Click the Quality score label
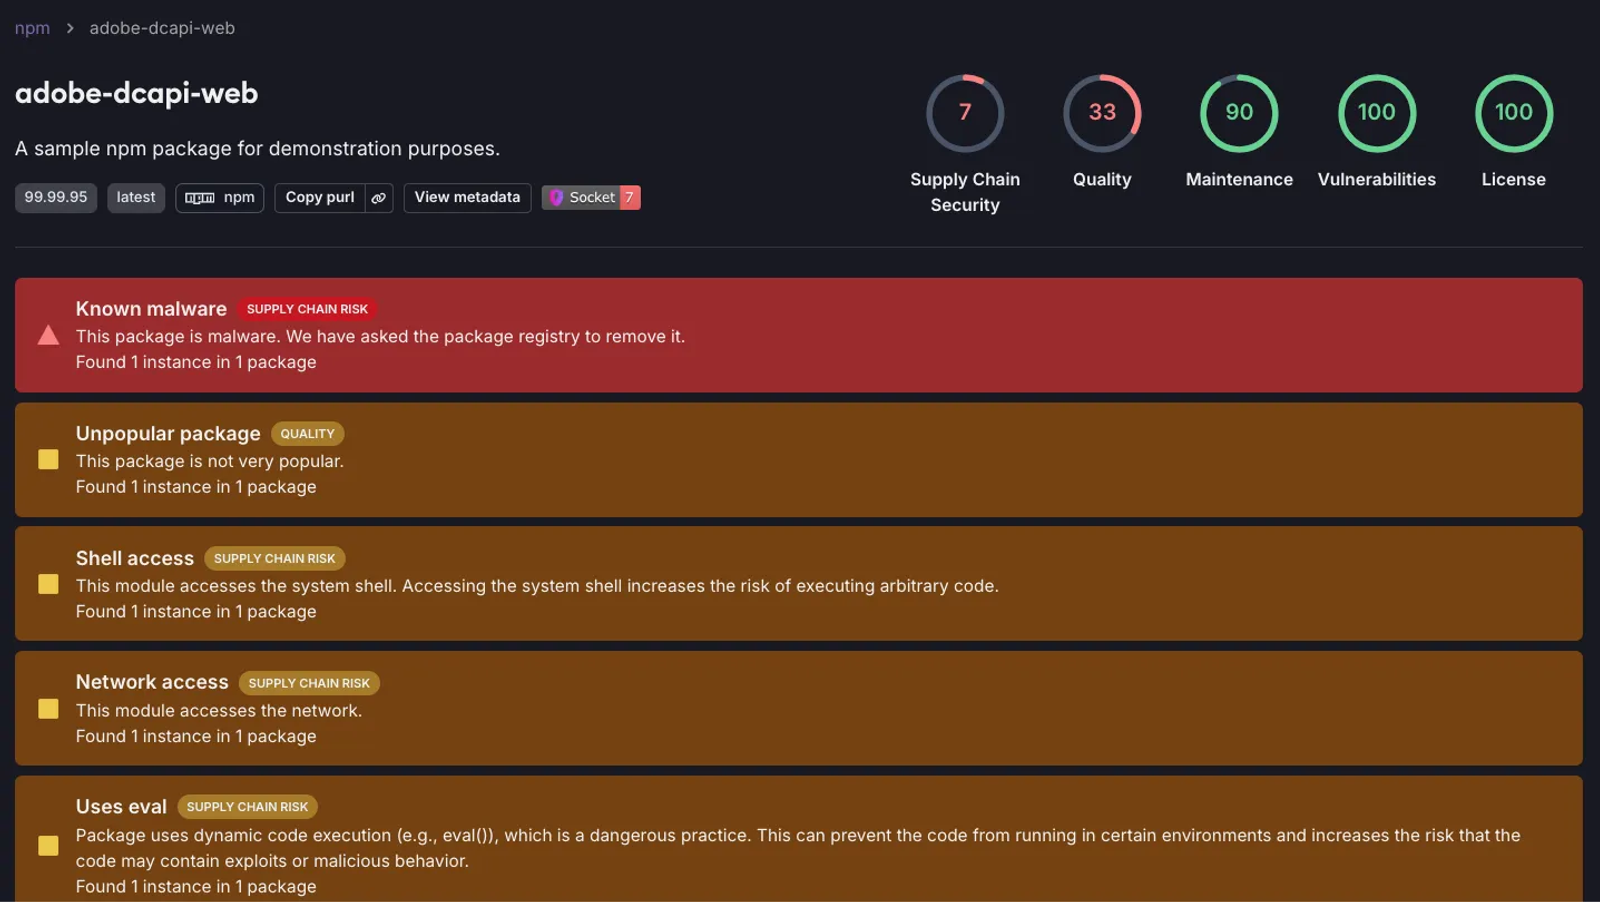Viewport: 1600px width, 902px height. click(x=1102, y=179)
